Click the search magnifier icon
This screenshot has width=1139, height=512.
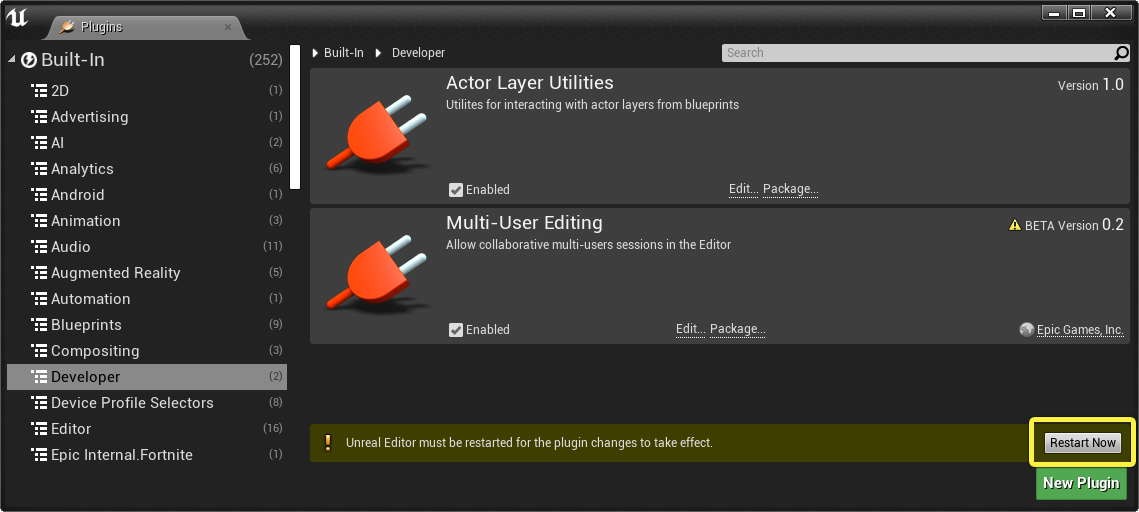1122,53
